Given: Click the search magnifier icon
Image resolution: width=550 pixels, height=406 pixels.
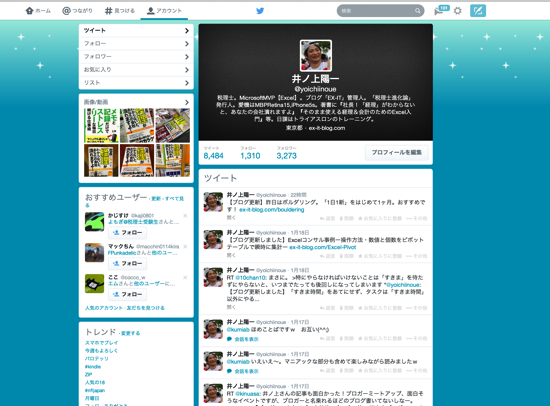Looking at the screenshot, I should pos(417,11).
